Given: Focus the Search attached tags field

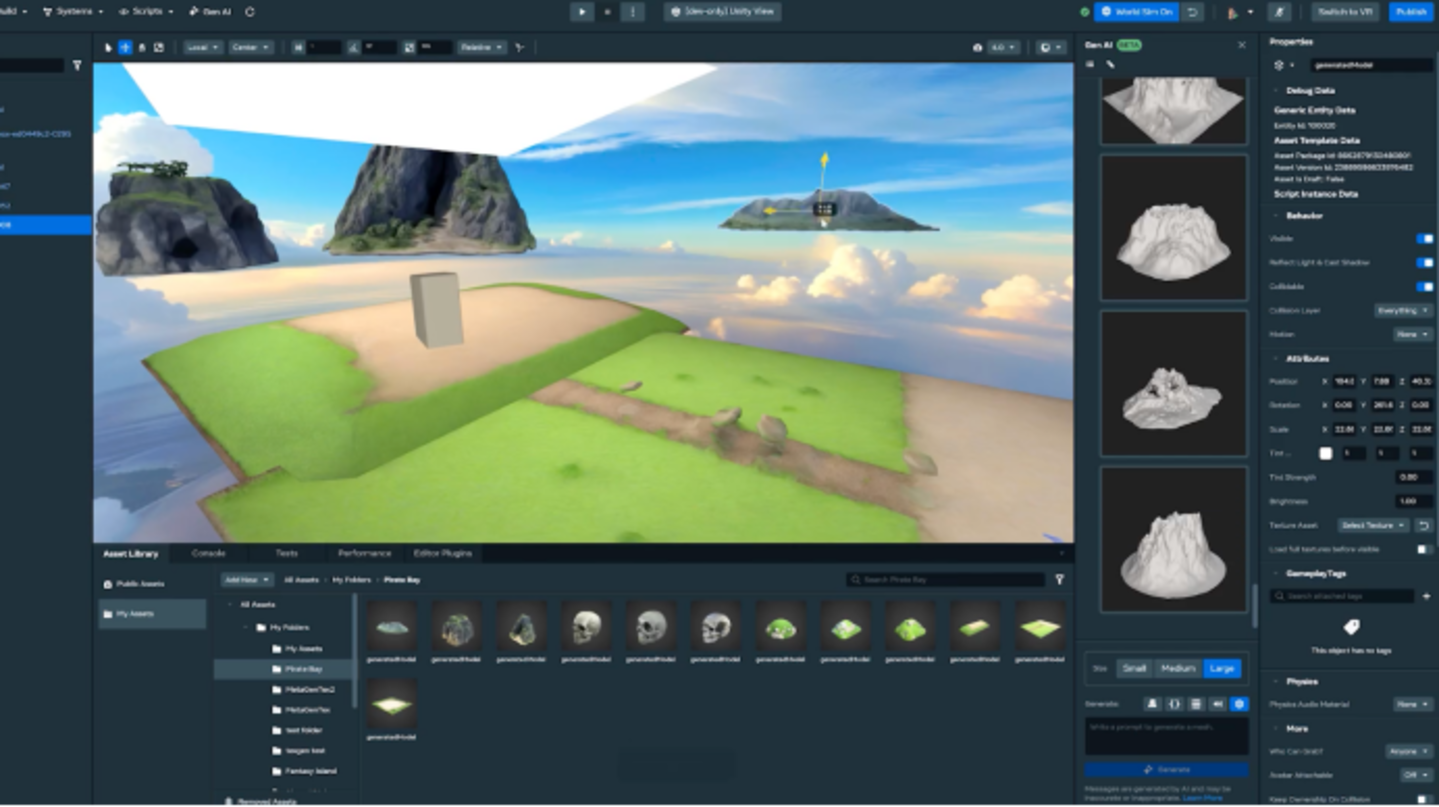Looking at the screenshot, I should (x=1343, y=596).
